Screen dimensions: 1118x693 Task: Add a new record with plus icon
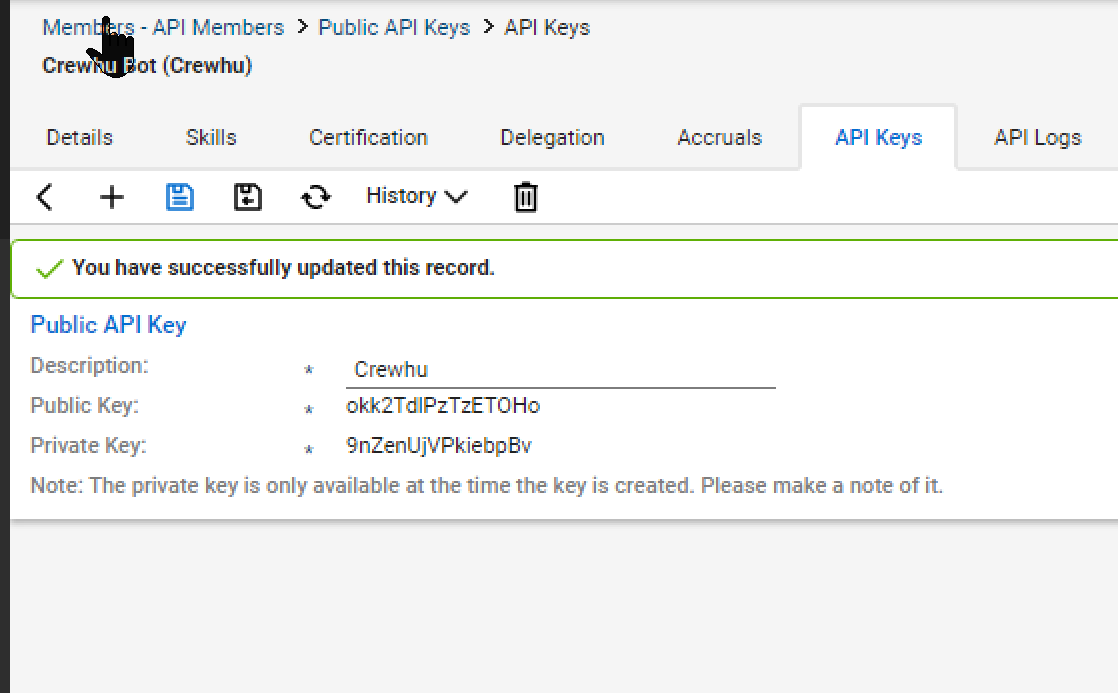111,197
